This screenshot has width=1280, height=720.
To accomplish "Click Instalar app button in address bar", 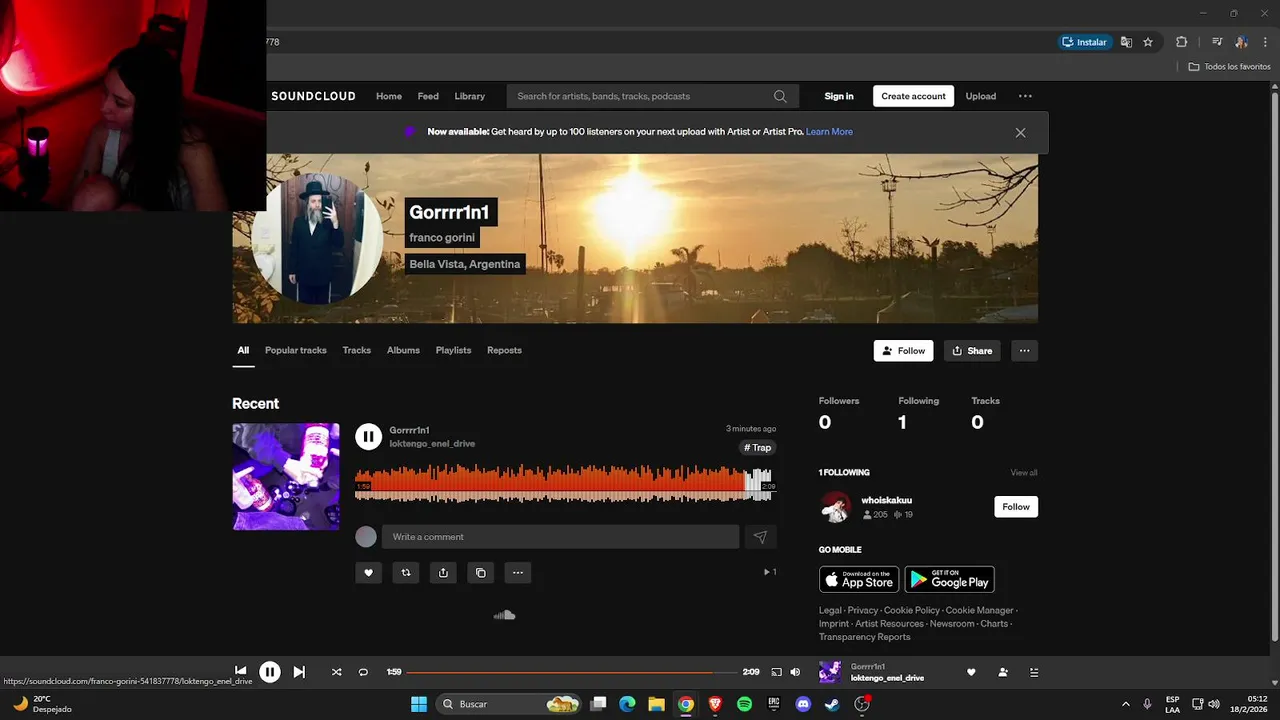I will pyautogui.click(x=1085, y=42).
